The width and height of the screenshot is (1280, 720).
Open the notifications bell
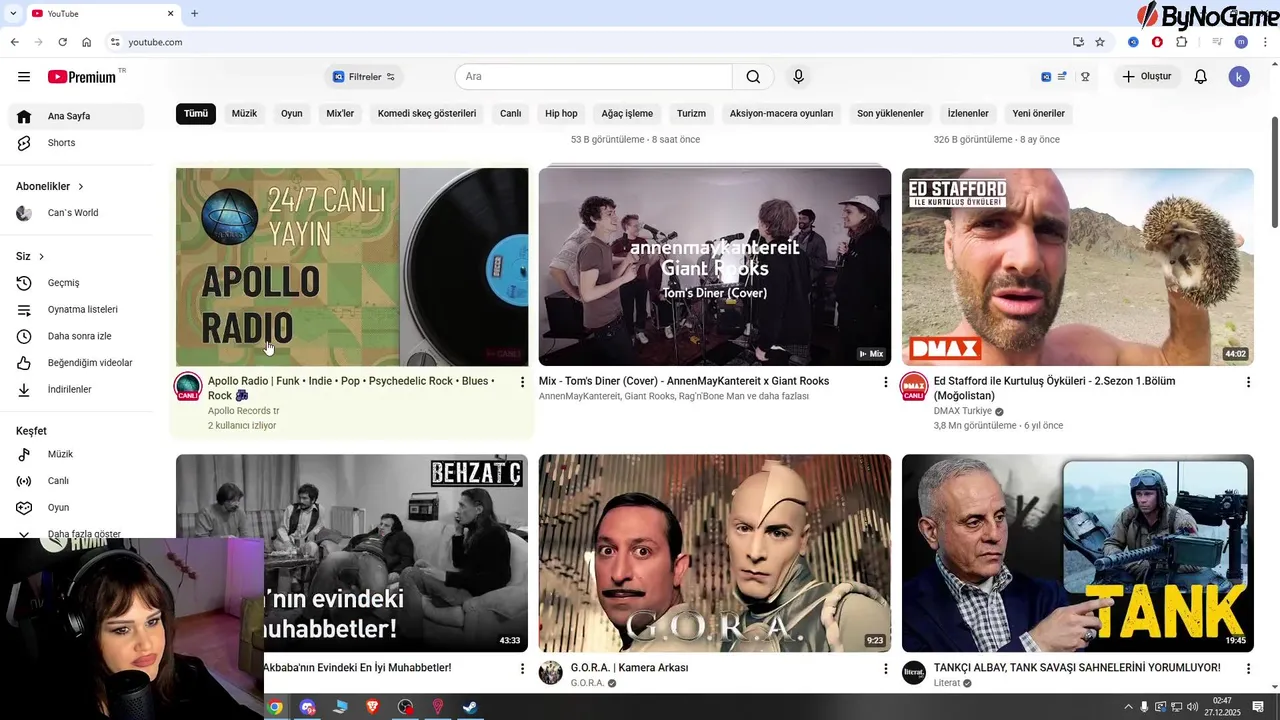(x=1201, y=77)
